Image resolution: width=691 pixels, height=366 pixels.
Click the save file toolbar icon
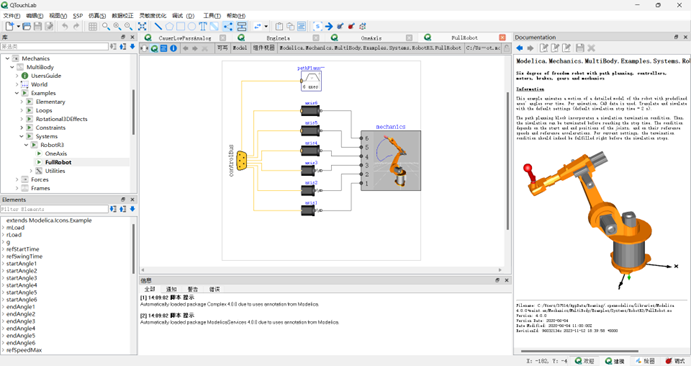point(38,26)
